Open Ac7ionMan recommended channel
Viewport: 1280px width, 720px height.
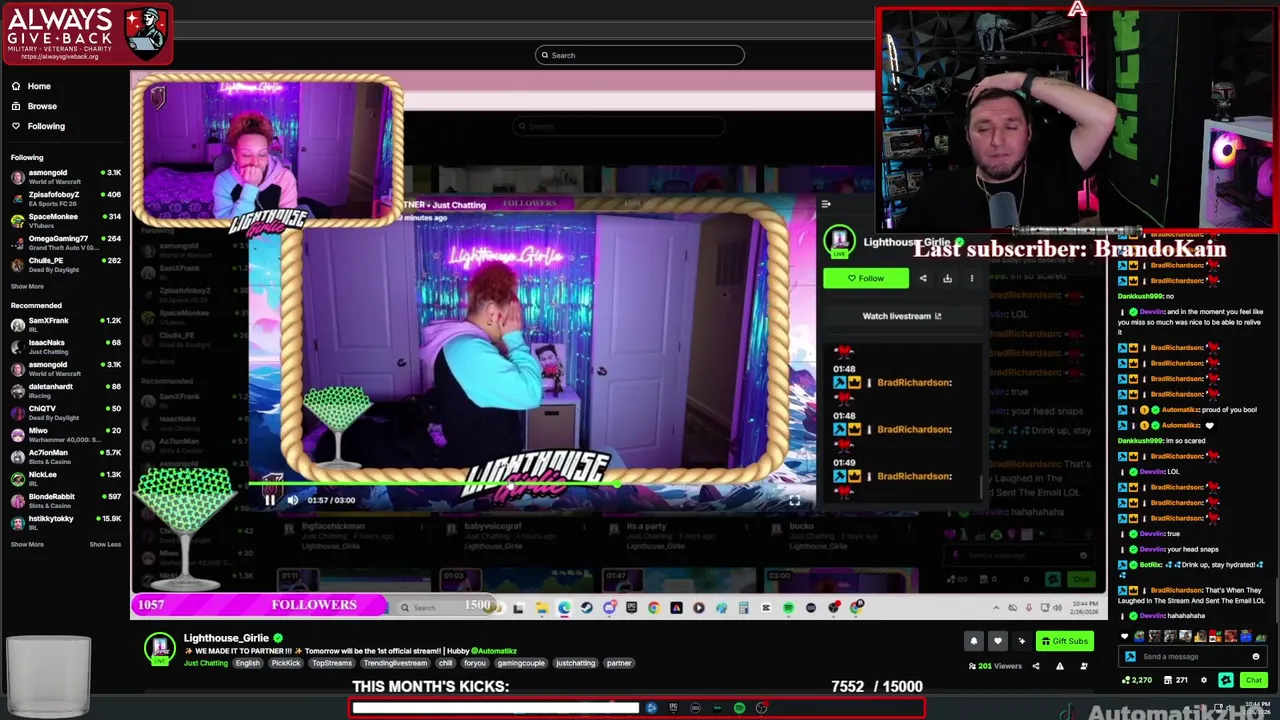(65, 457)
